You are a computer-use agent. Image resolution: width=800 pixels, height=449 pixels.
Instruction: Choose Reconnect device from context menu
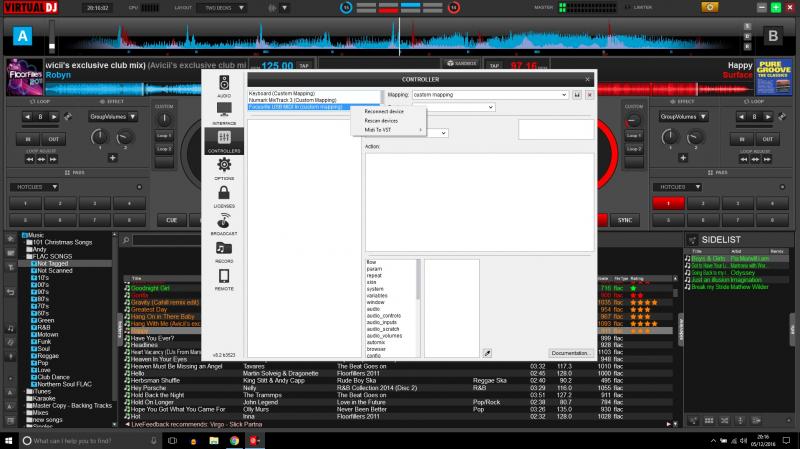384,112
